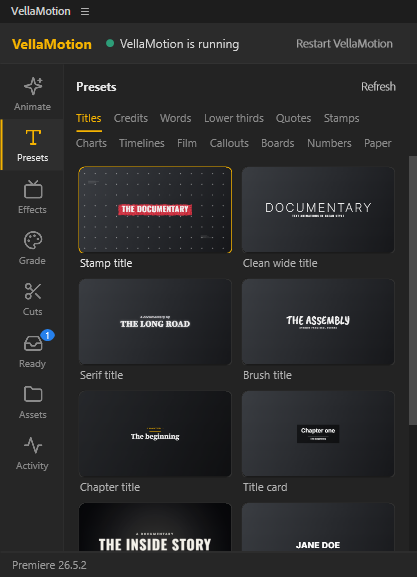Image resolution: width=417 pixels, height=577 pixels.
Task: Open the Animate section icon
Action: pos(33,86)
